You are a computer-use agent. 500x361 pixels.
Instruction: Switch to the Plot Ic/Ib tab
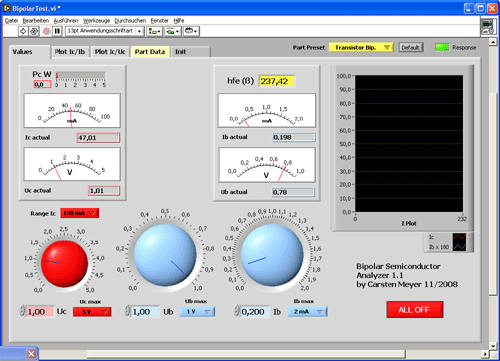pyautogui.click(x=70, y=52)
